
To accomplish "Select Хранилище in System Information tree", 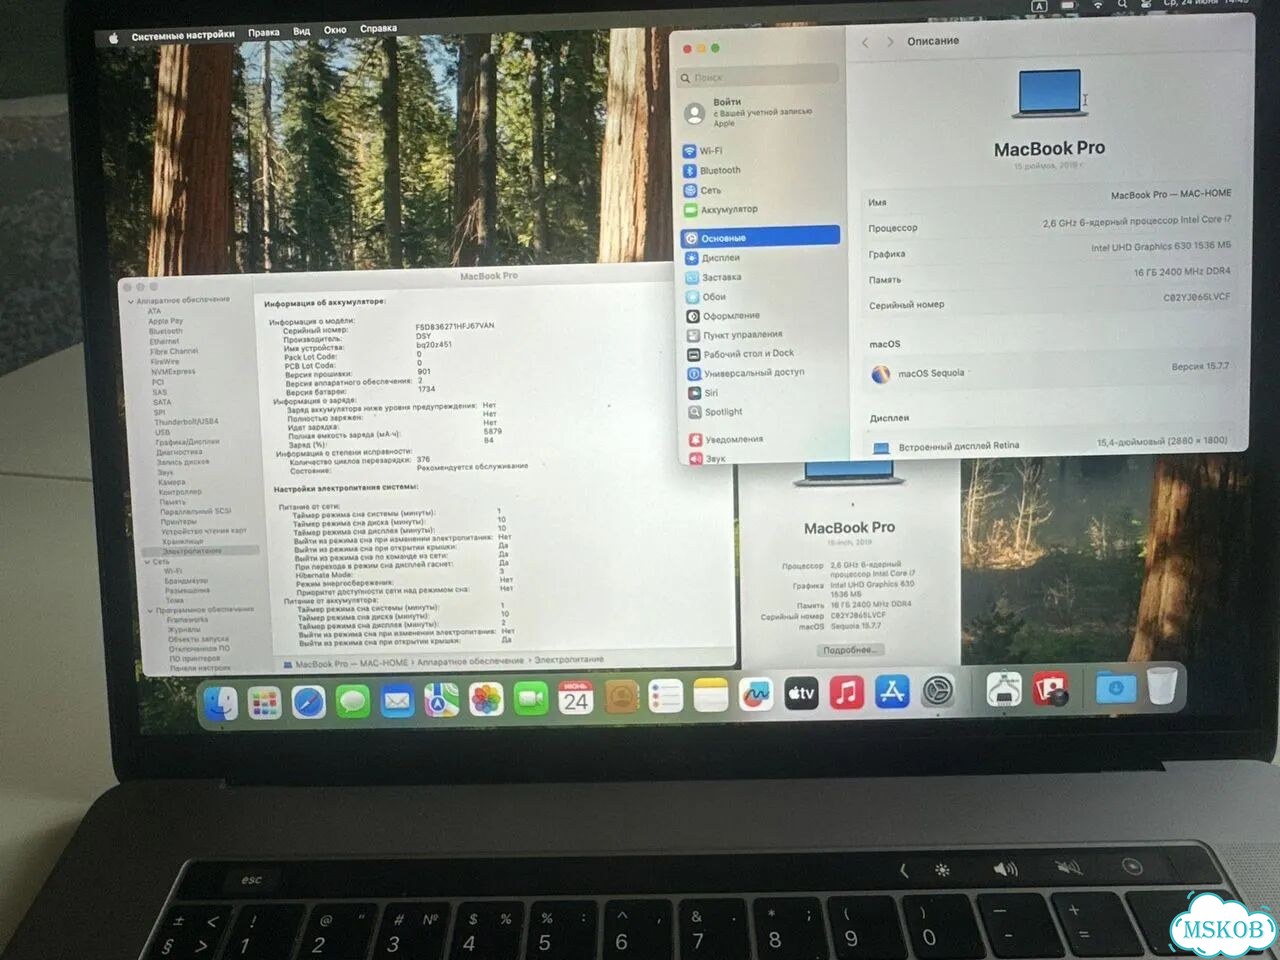I will pyautogui.click(x=182, y=541).
